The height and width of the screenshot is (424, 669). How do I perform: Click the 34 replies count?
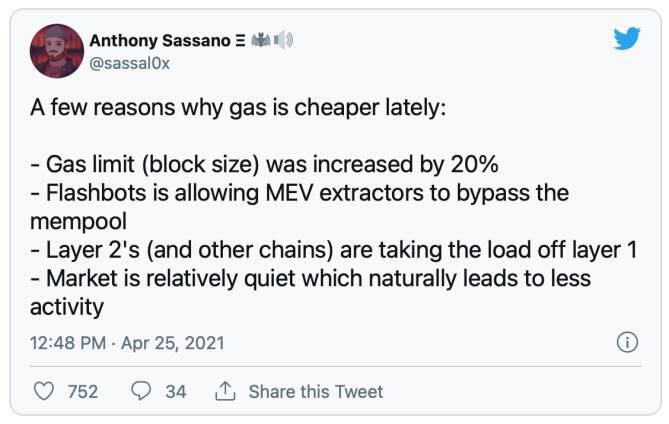tap(175, 391)
